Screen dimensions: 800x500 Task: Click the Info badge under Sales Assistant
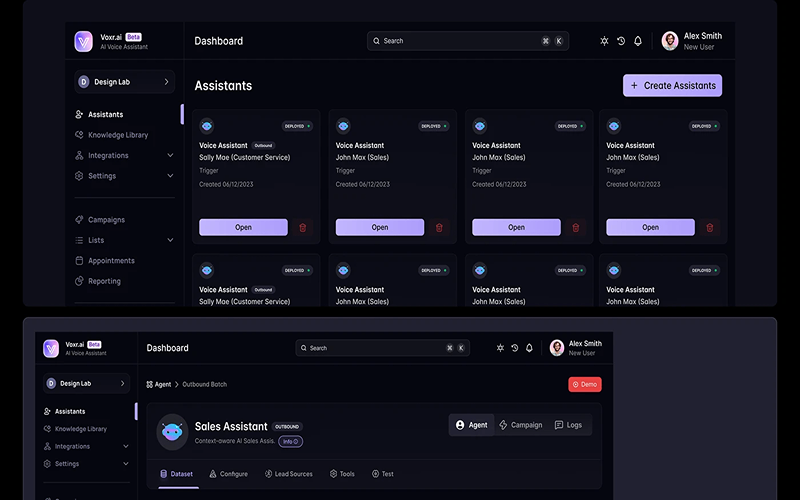(290, 442)
